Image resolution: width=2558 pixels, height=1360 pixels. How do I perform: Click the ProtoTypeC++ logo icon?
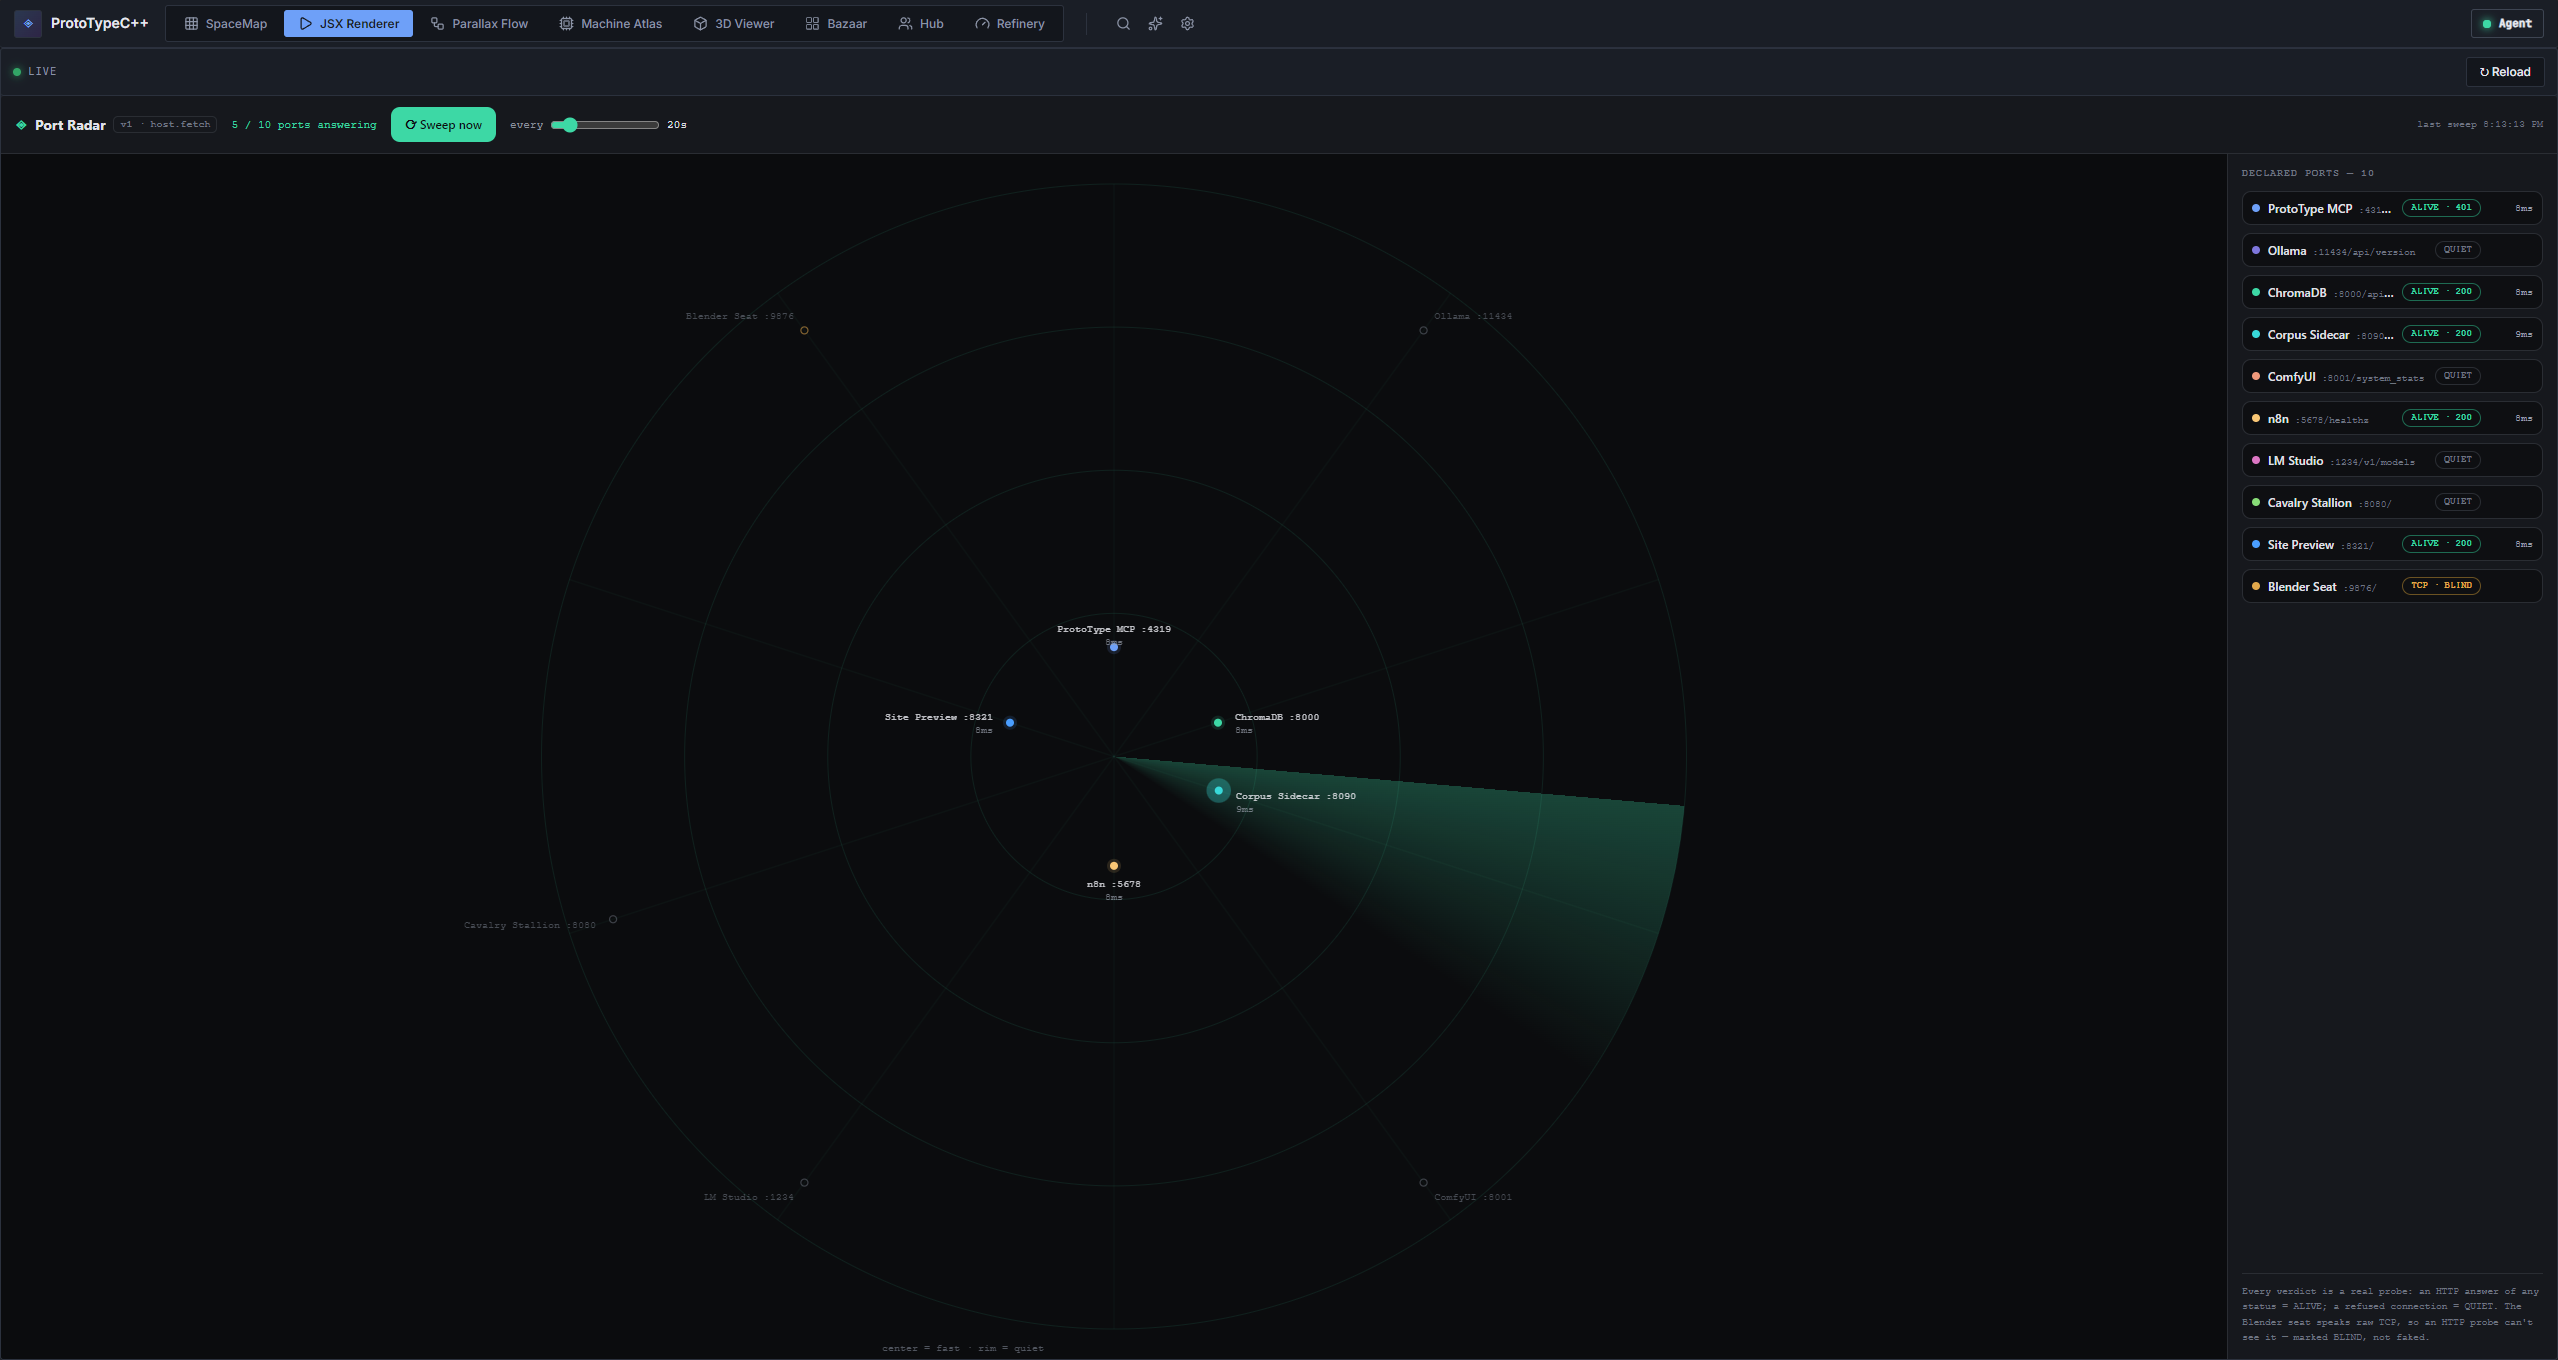[x=28, y=23]
